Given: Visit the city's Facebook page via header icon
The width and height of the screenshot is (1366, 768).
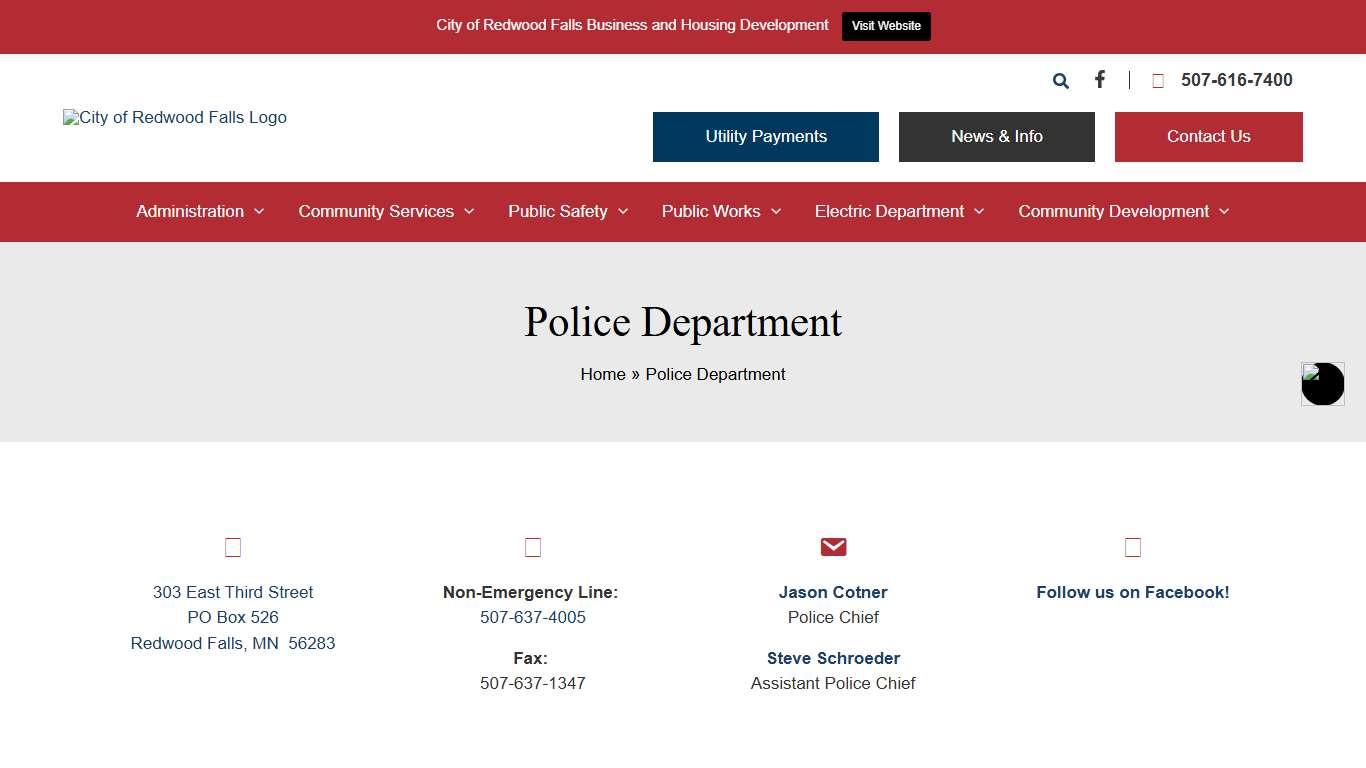Looking at the screenshot, I should pos(1099,80).
